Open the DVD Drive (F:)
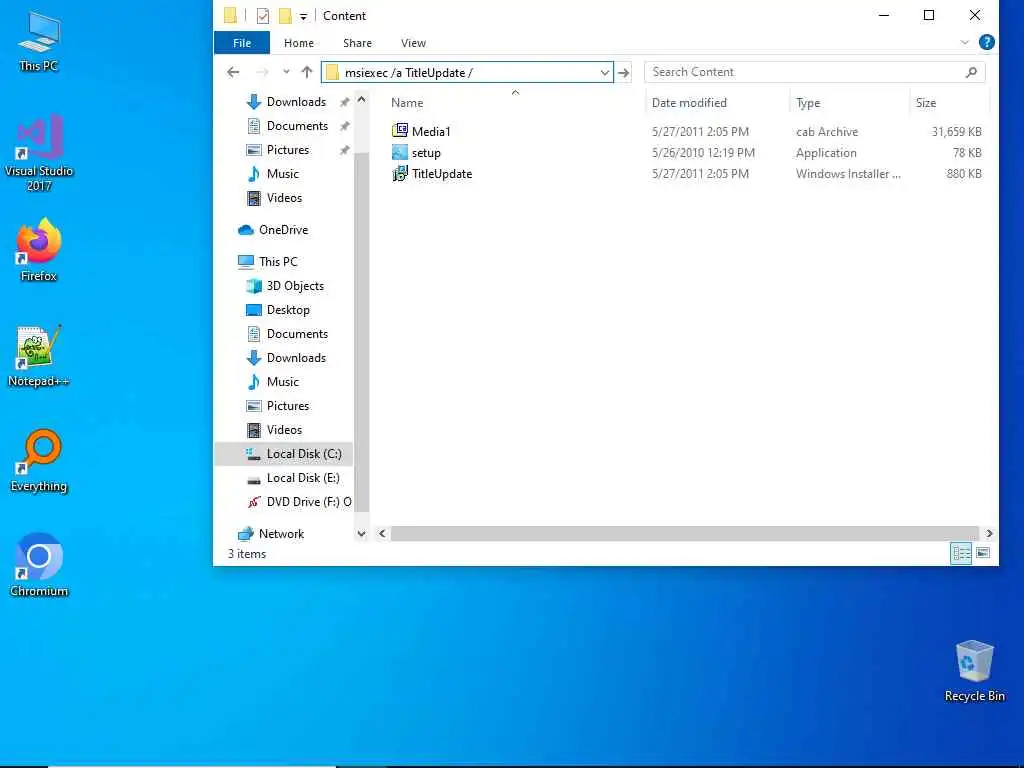The width and height of the screenshot is (1024, 768). click(x=298, y=502)
